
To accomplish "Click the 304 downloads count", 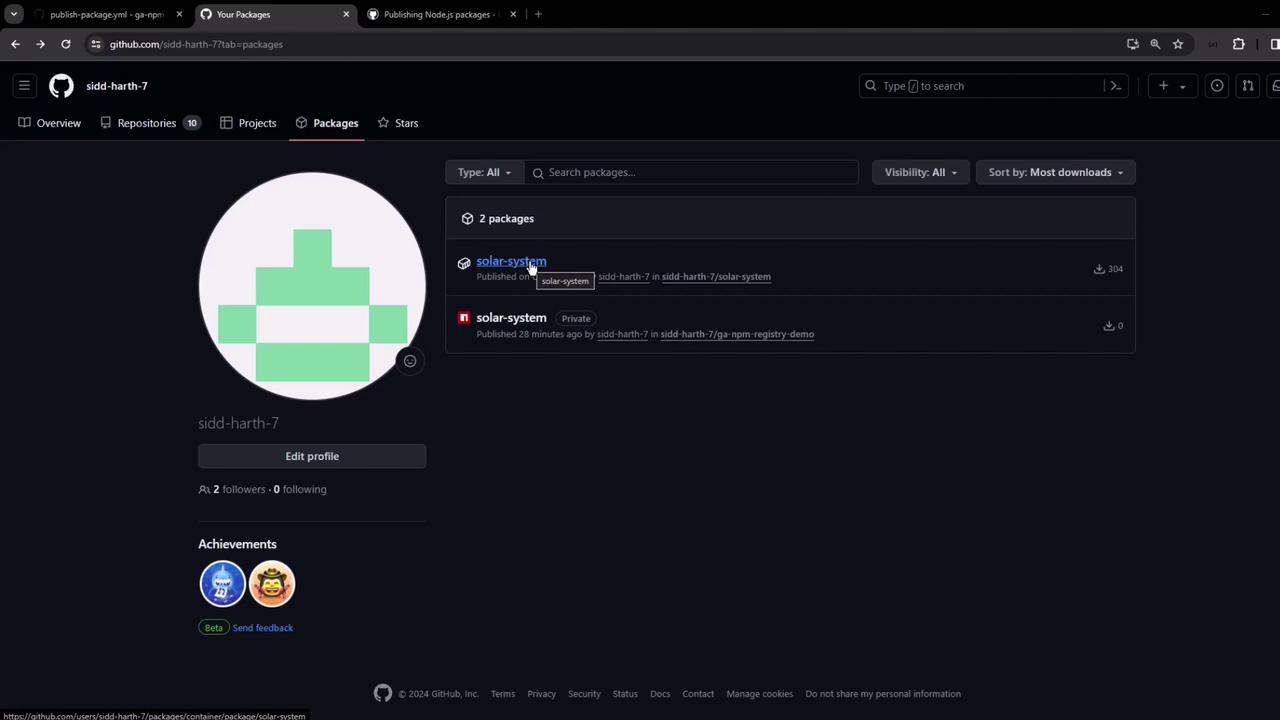I will (1109, 269).
